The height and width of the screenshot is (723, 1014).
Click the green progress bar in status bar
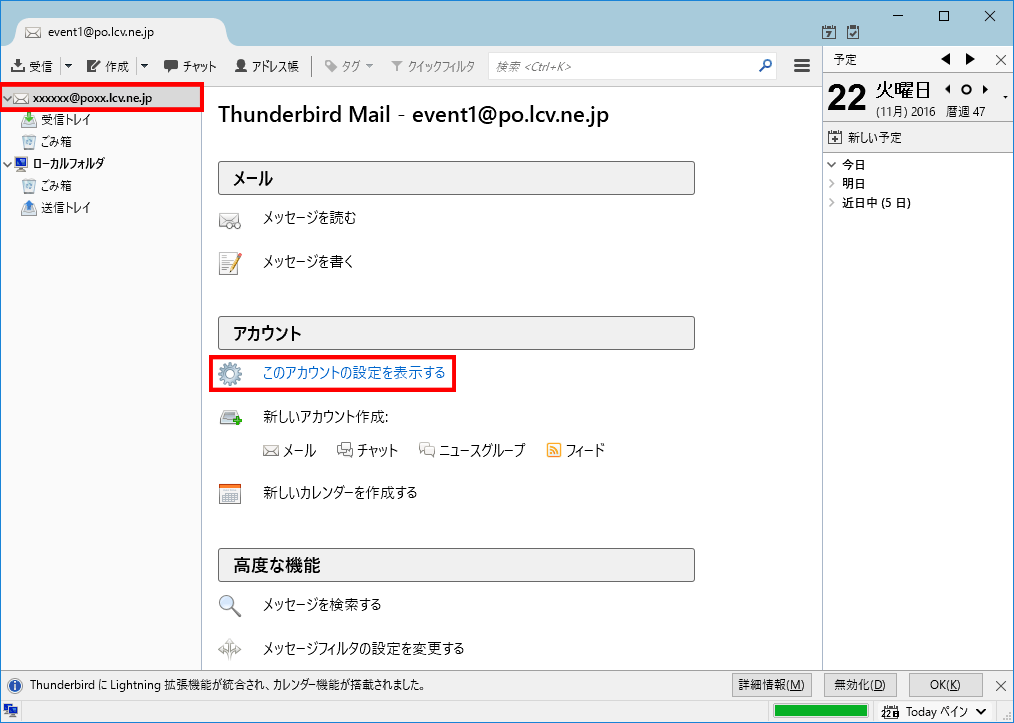(x=821, y=711)
